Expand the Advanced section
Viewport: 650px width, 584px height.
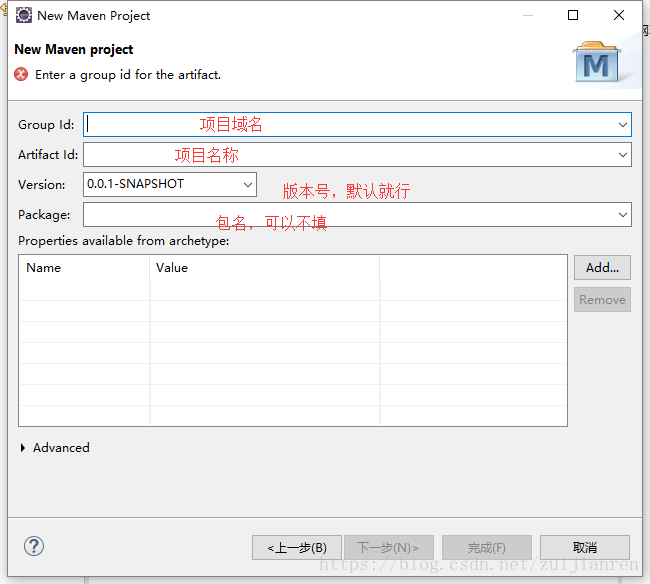point(23,448)
